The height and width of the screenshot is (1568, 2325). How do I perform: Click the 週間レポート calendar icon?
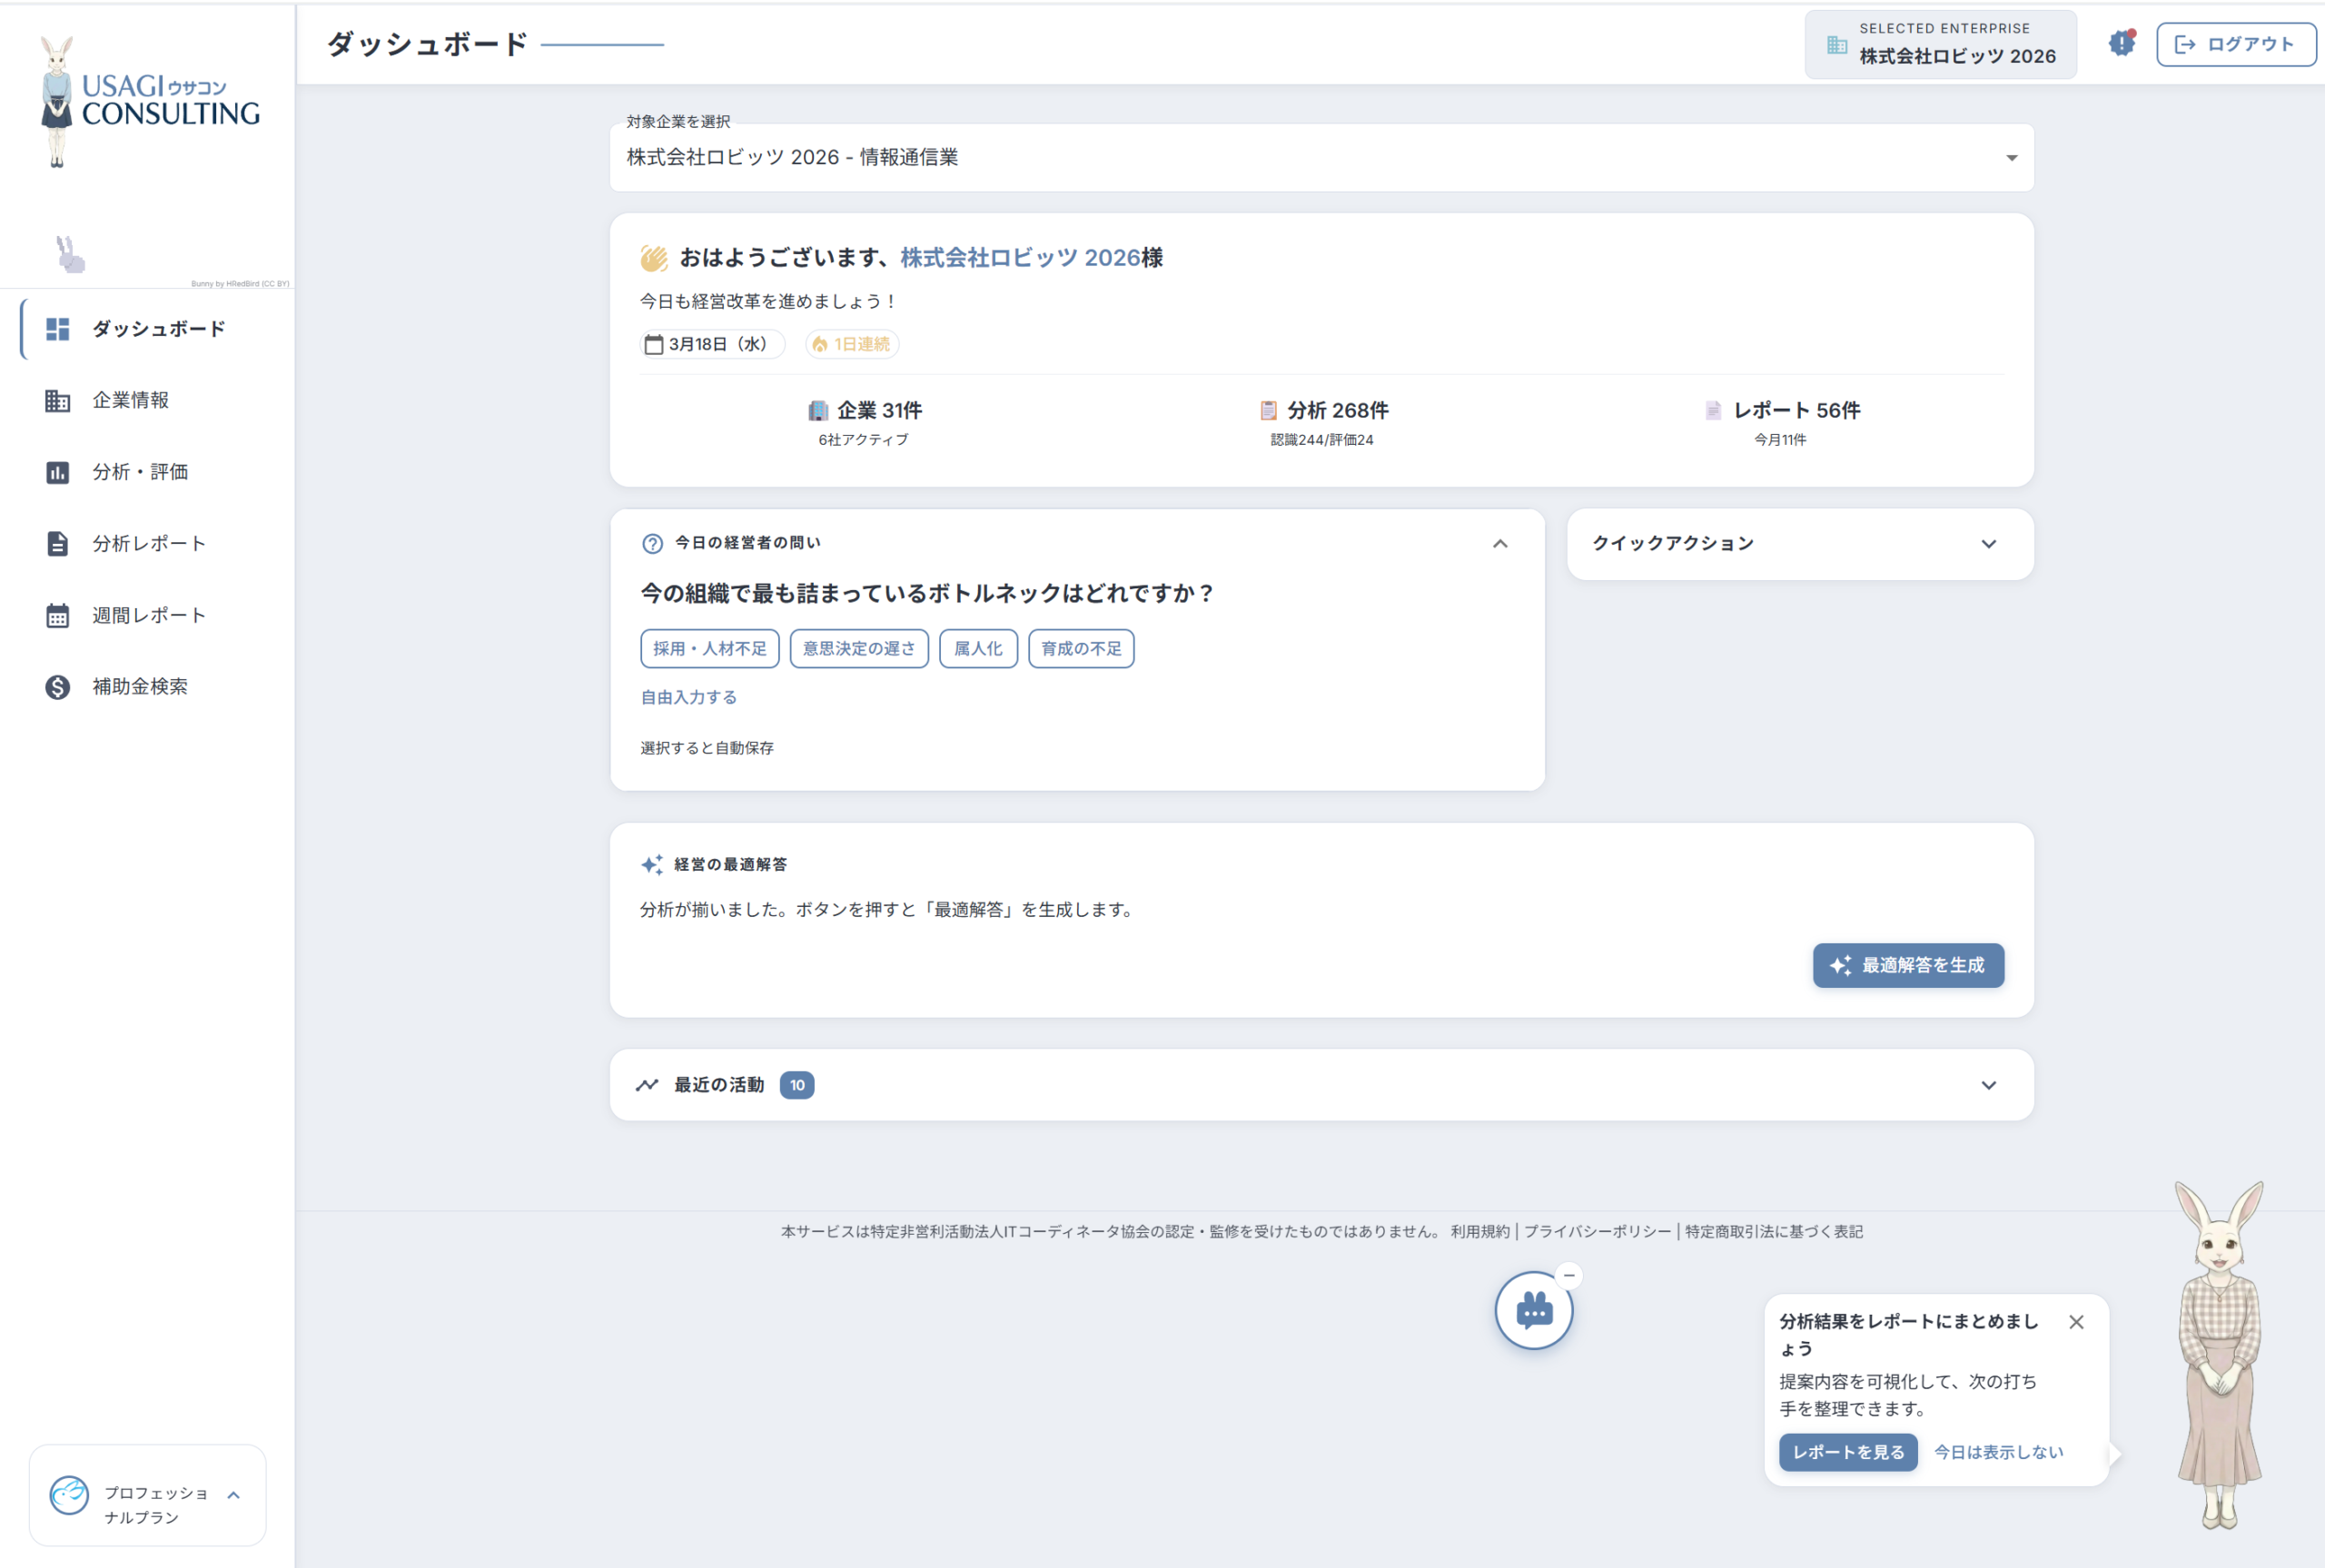58,615
